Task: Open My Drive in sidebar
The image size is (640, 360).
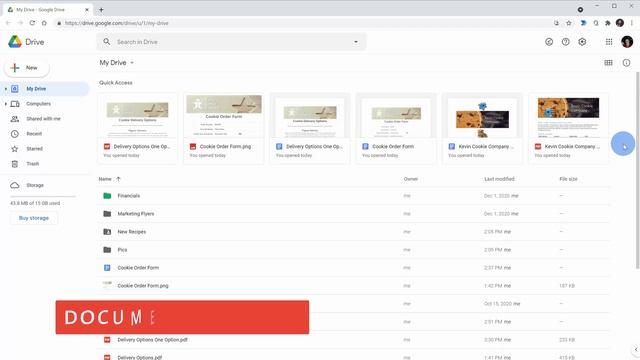Action: click(x=44, y=89)
